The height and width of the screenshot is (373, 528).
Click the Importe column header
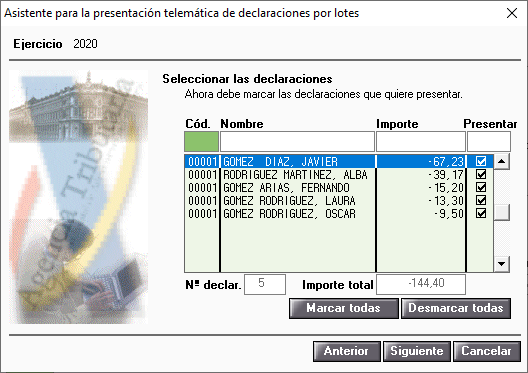coord(397,124)
